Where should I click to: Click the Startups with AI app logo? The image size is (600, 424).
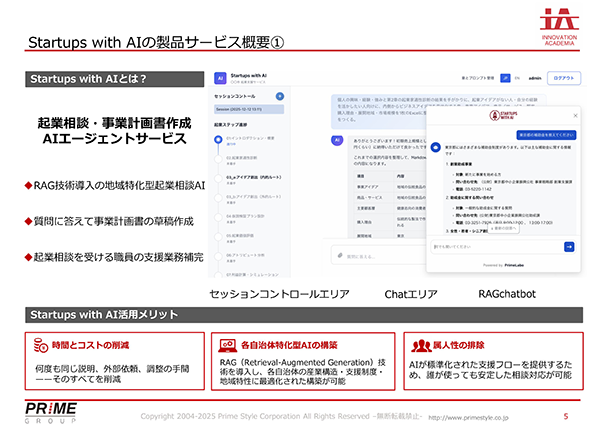click(218, 77)
